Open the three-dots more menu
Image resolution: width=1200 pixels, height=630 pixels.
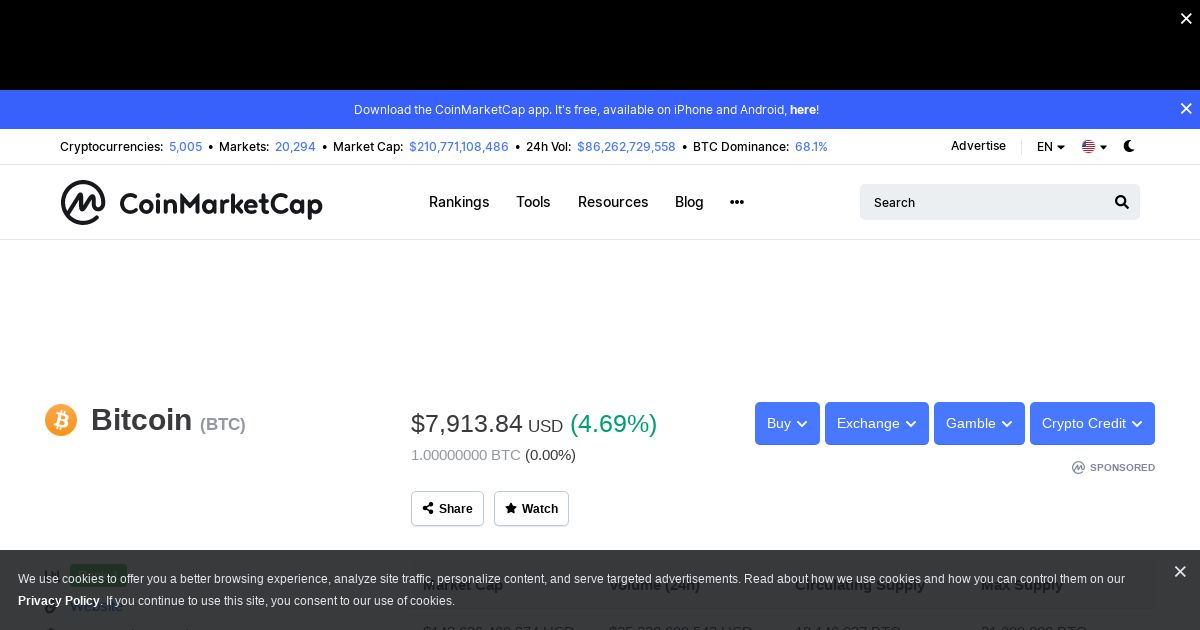point(737,202)
